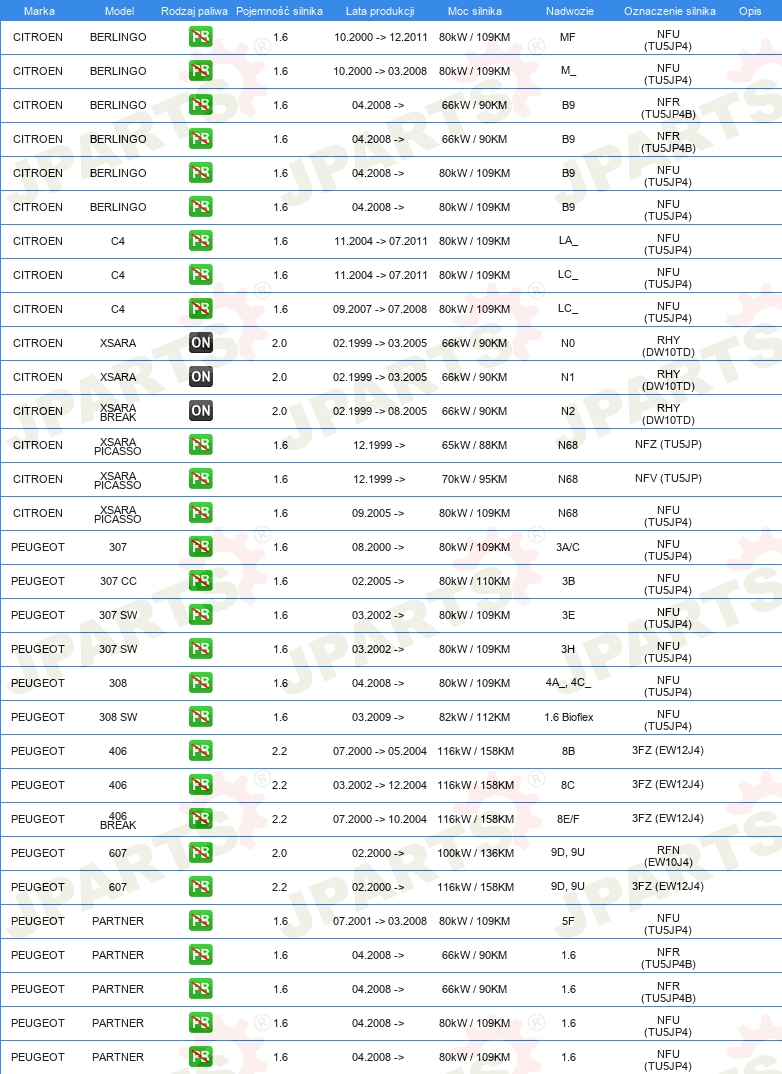Screen dimensions: 782x1074
Task: Click the petrol icon in the C4 LA_ row
Action: pos(201,240)
